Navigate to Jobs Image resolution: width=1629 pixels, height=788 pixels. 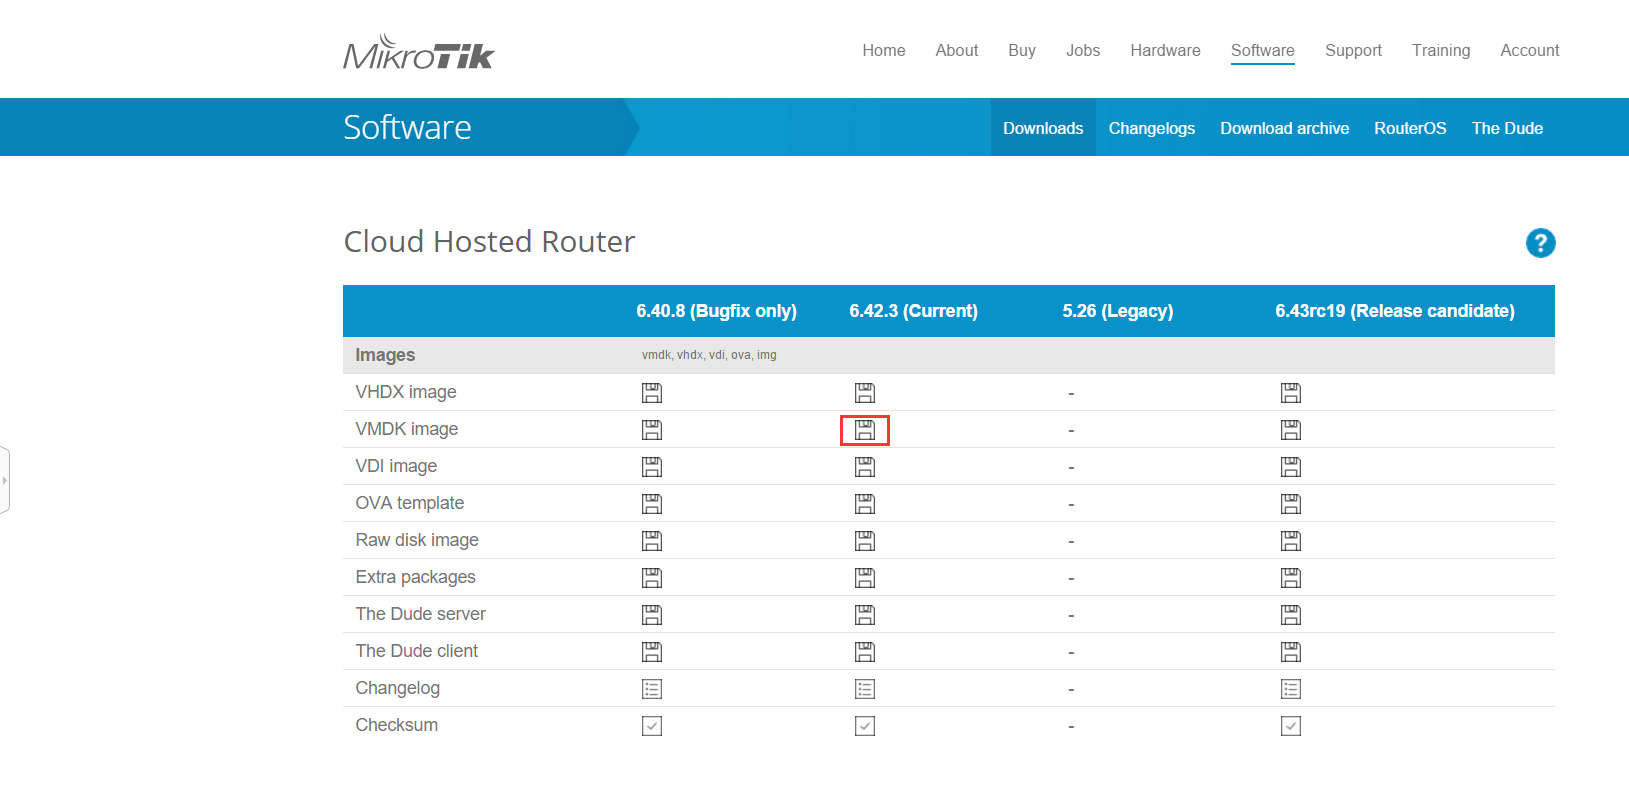(1083, 50)
